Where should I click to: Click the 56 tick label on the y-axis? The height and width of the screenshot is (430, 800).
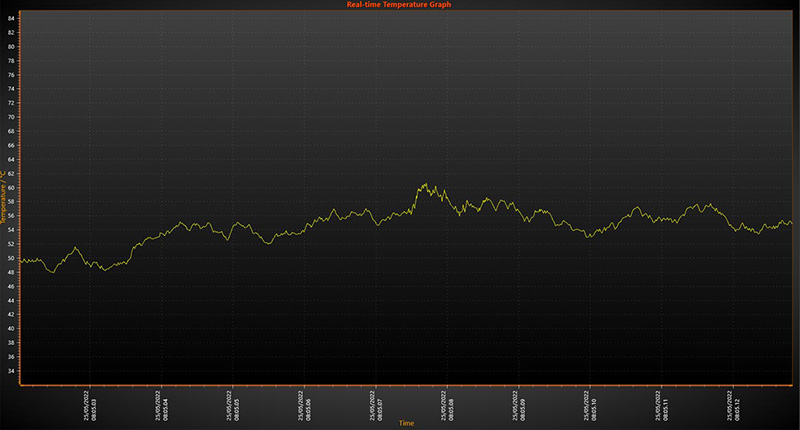(11, 216)
